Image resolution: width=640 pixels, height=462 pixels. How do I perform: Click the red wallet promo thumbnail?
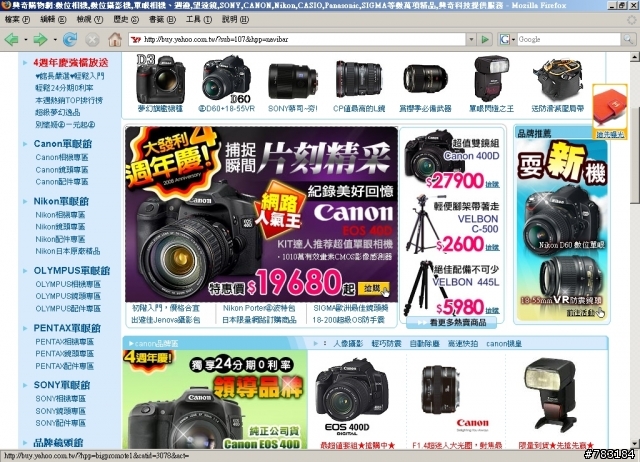[x=610, y=108]
